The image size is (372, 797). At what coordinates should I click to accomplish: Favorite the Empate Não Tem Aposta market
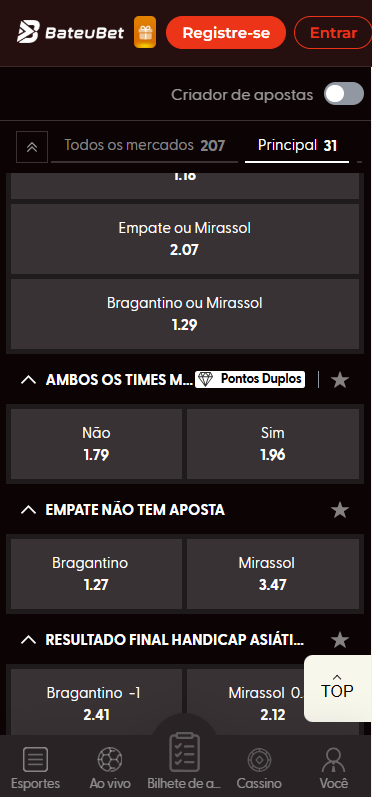(x=339, y=510)
